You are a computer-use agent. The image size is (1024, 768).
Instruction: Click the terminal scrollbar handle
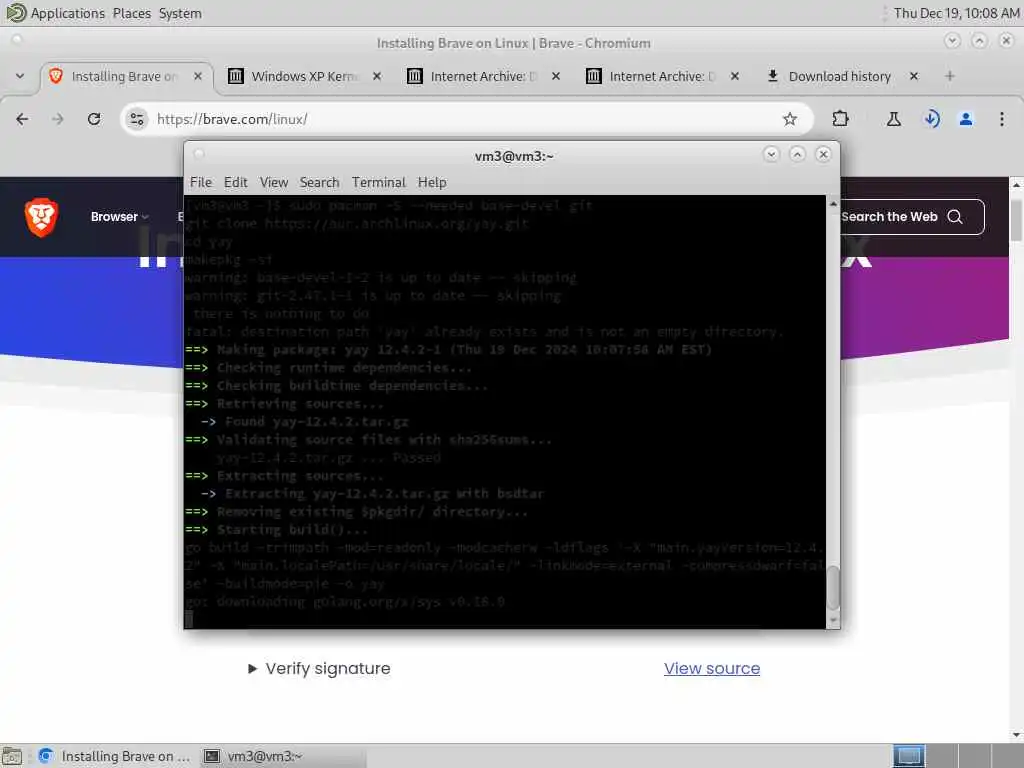tap(833, 588)
